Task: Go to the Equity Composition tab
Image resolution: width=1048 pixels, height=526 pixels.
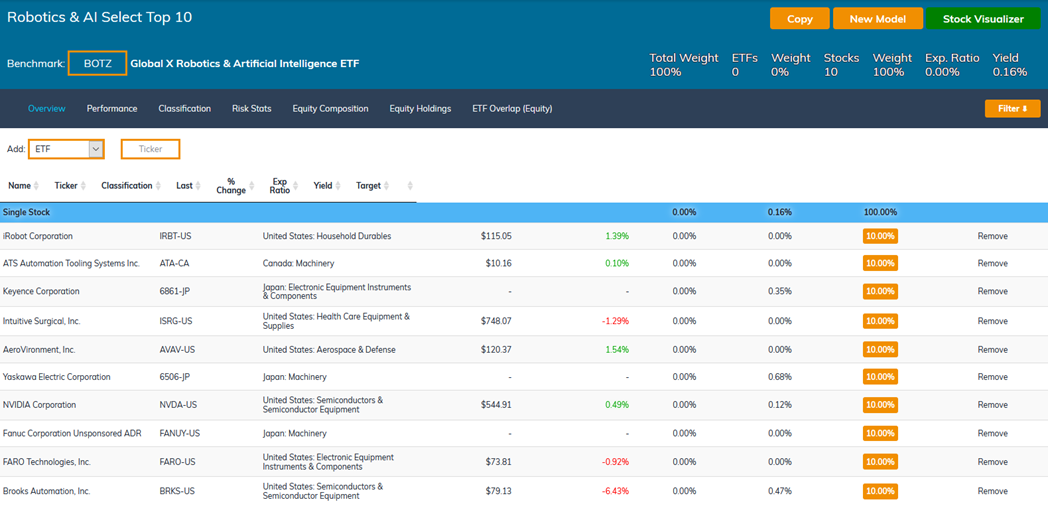Action: tap(330, 108)
